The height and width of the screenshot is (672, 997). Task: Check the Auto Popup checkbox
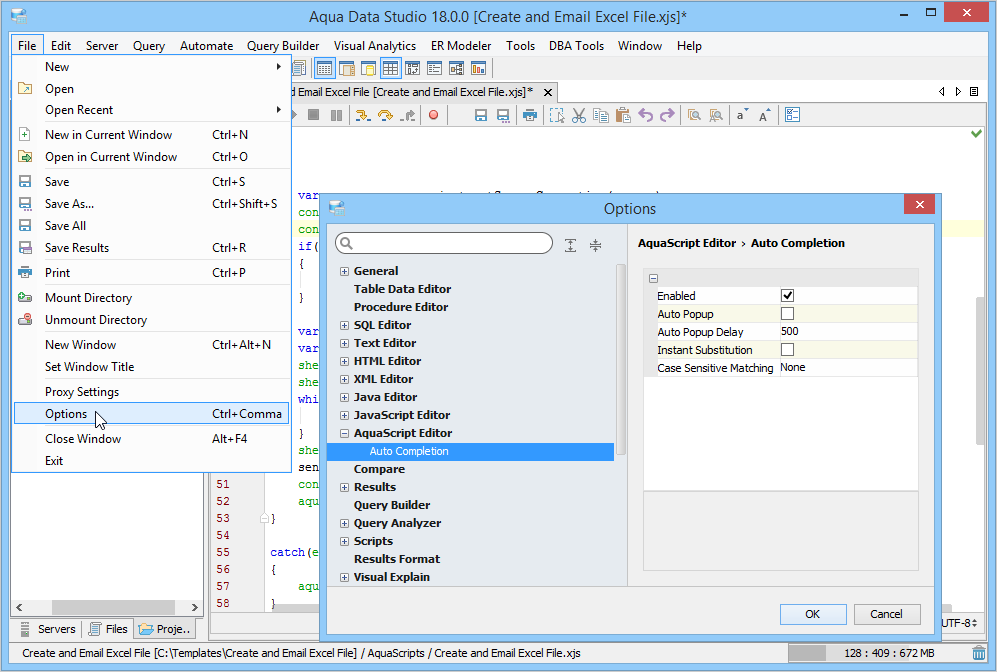click(787, 313)
